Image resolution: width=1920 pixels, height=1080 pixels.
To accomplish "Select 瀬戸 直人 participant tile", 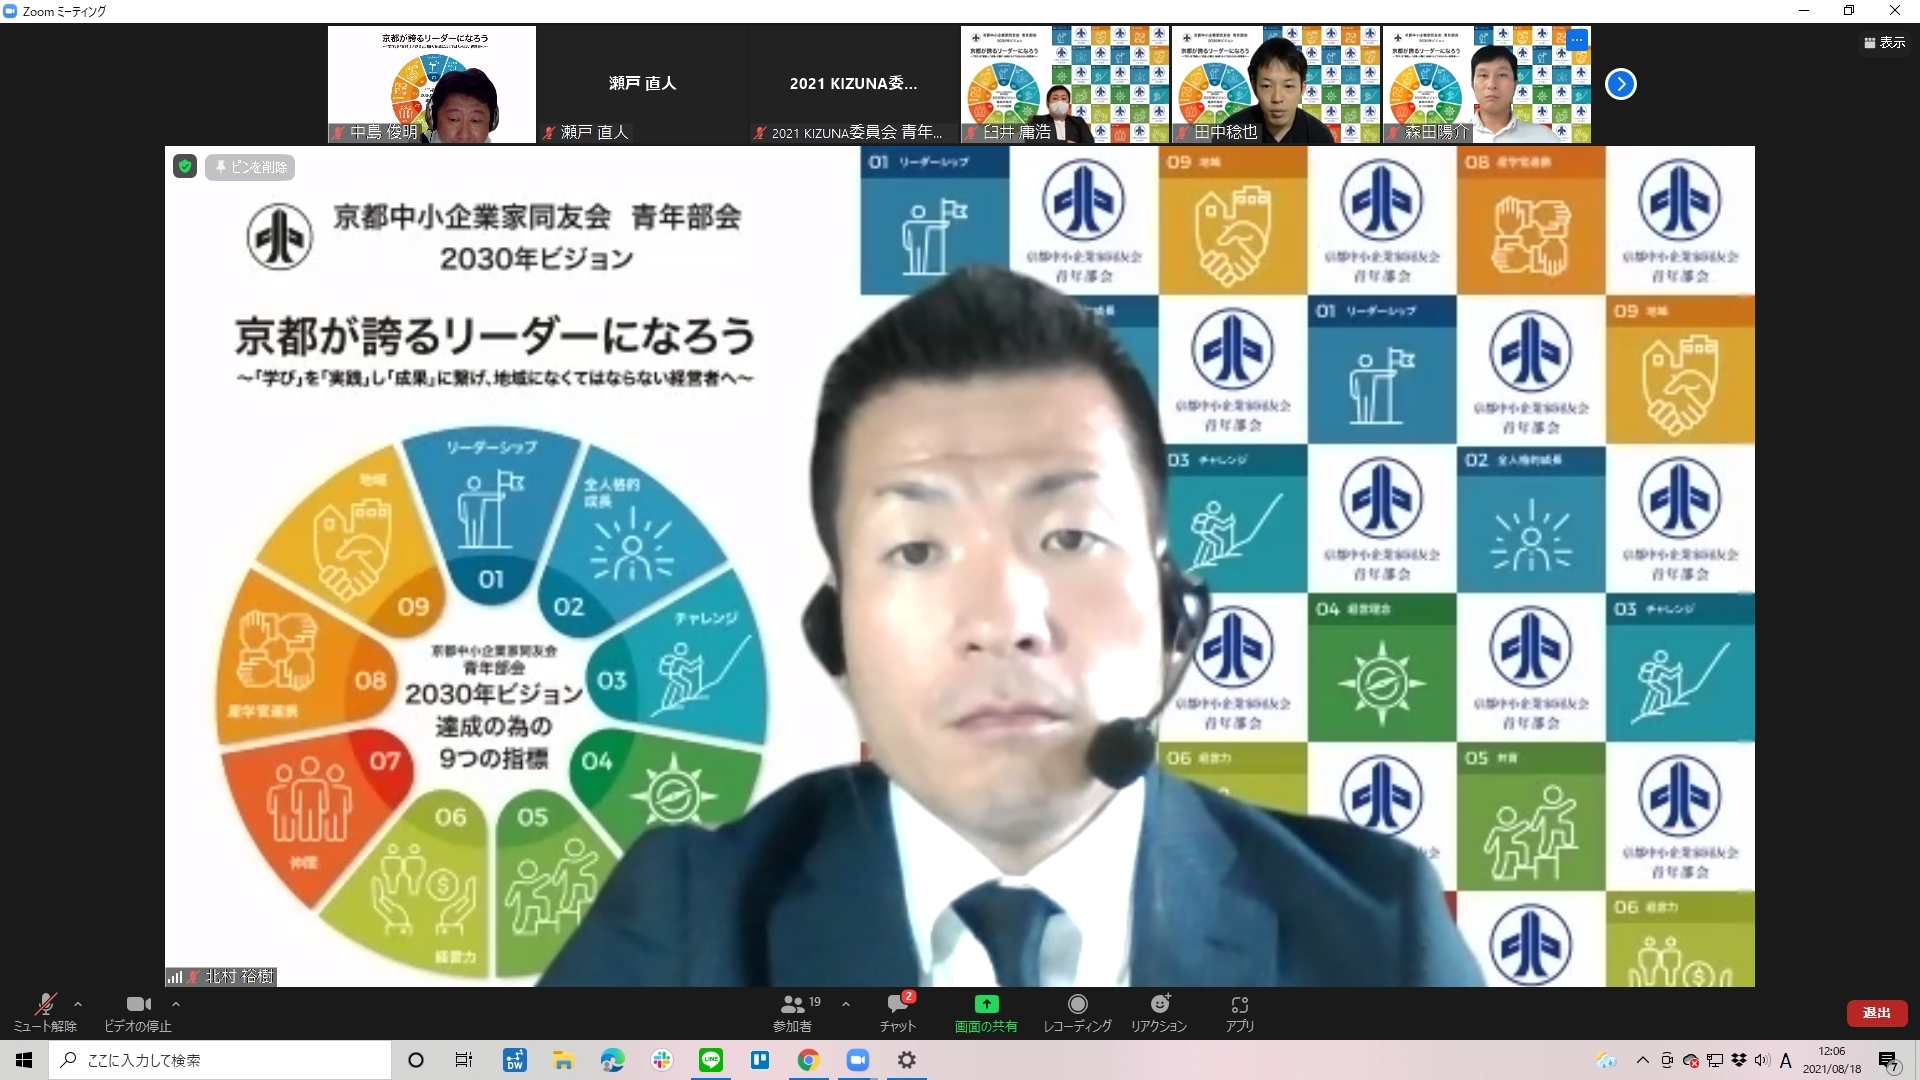I will coord(643,84).
